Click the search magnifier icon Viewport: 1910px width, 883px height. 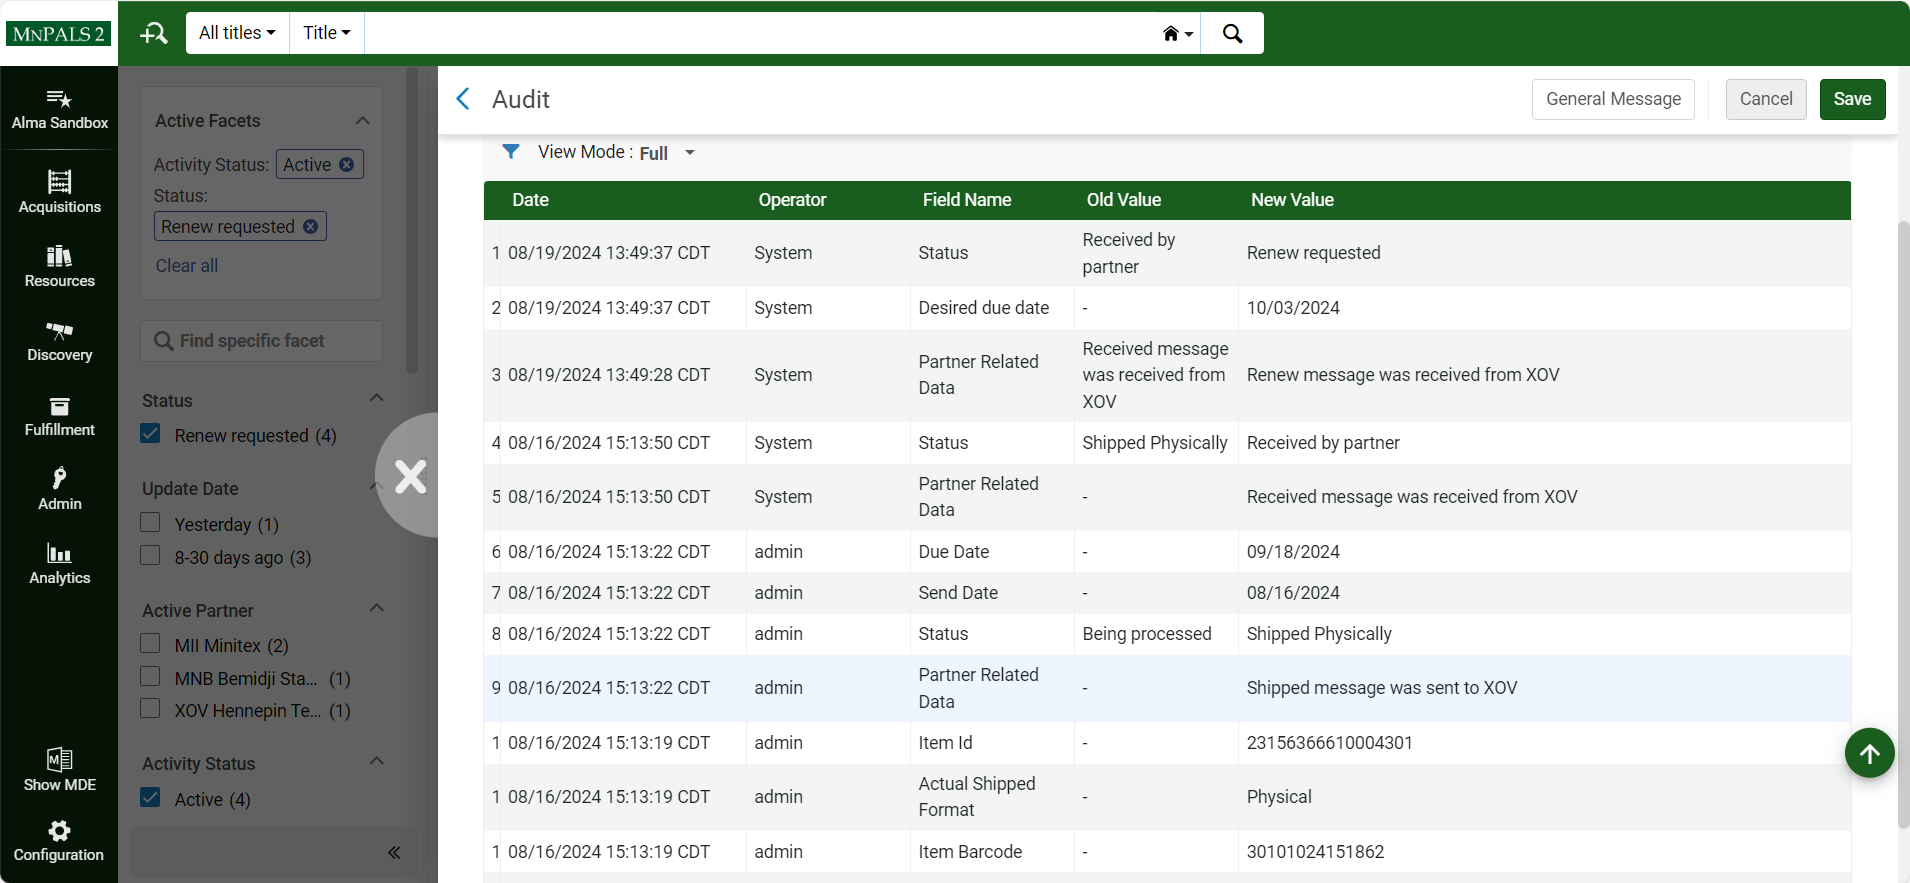click(1232, 33)
